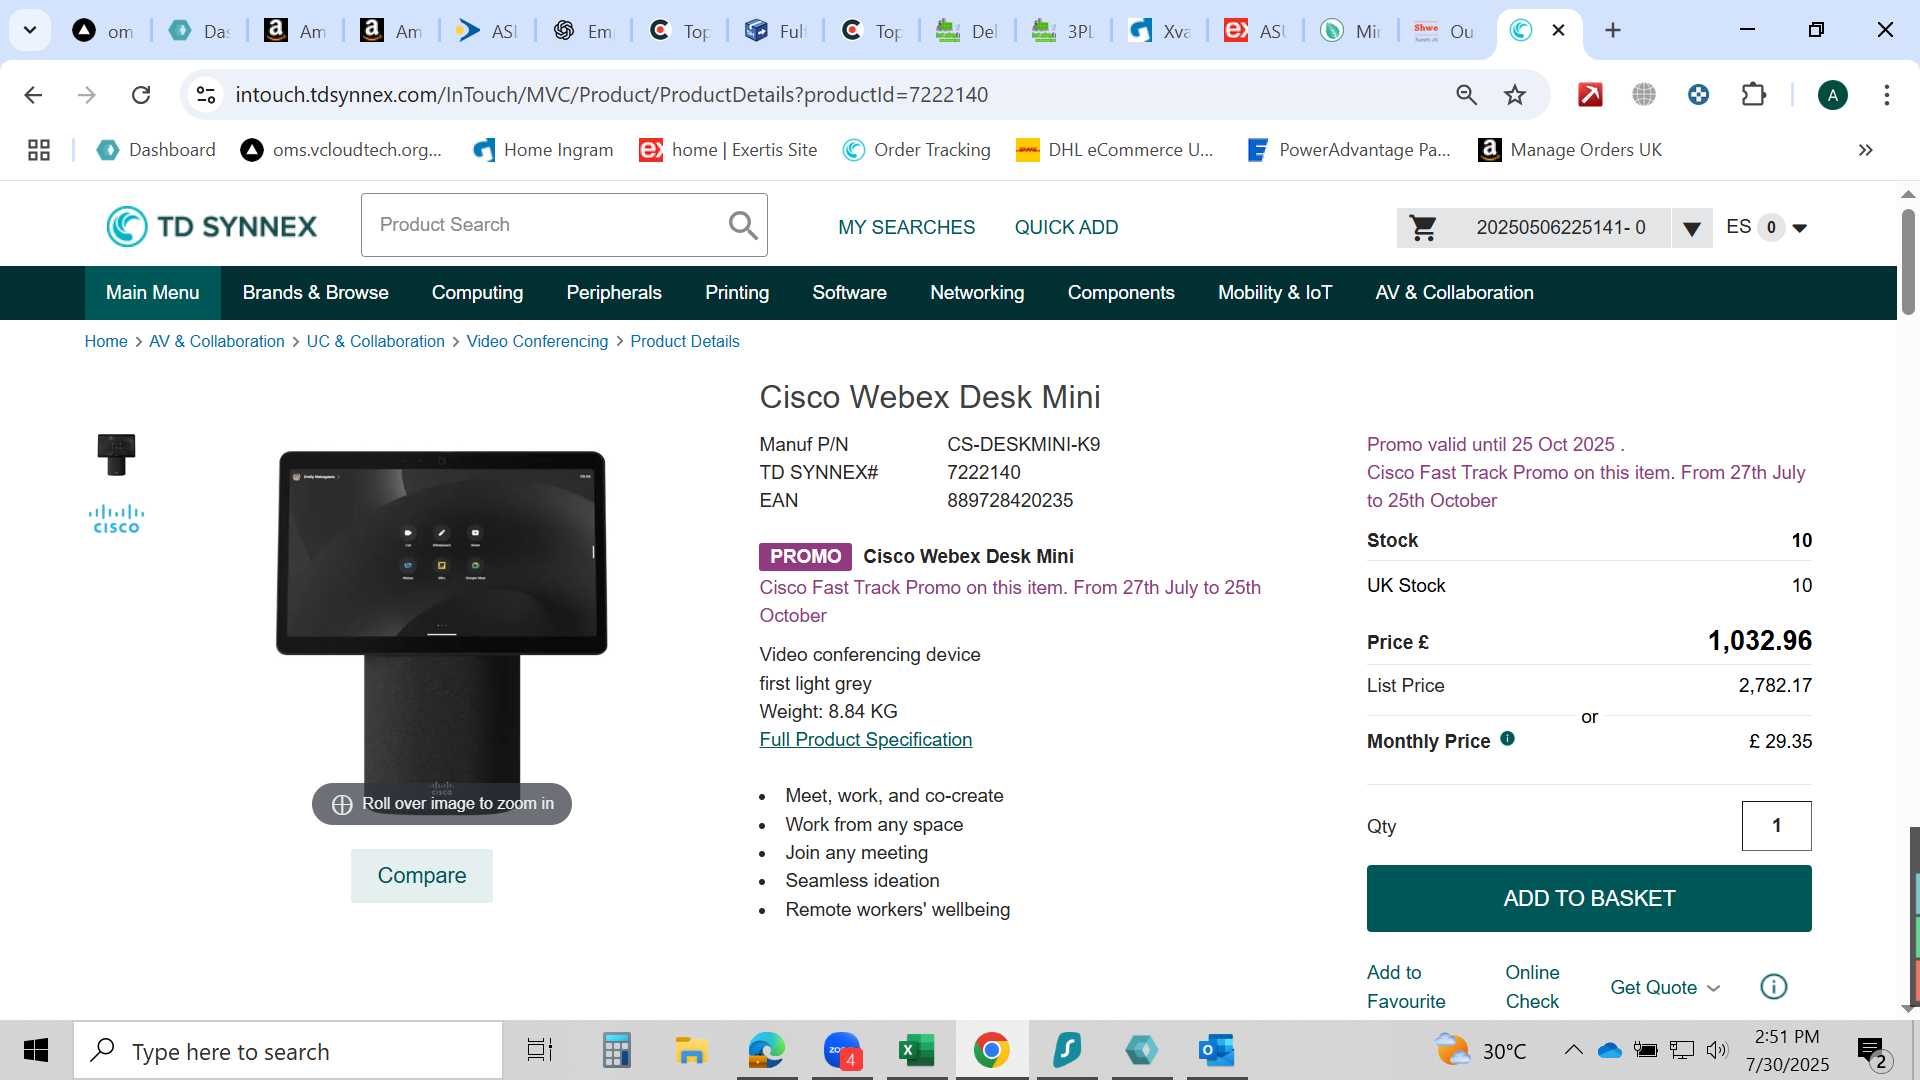The image size is (1920, 1080).
Task: Expand the basket selector dropdown arrow
Action: click(1691, 229)
